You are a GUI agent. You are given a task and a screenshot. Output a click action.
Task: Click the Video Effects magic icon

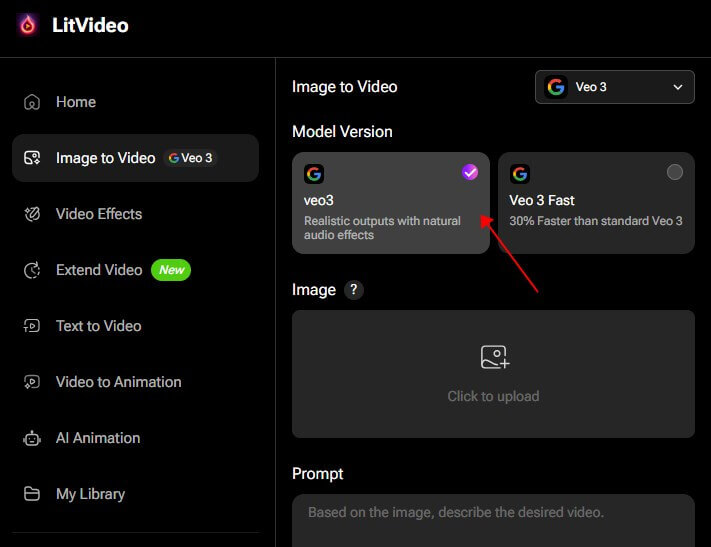click(x=33, y=214)
